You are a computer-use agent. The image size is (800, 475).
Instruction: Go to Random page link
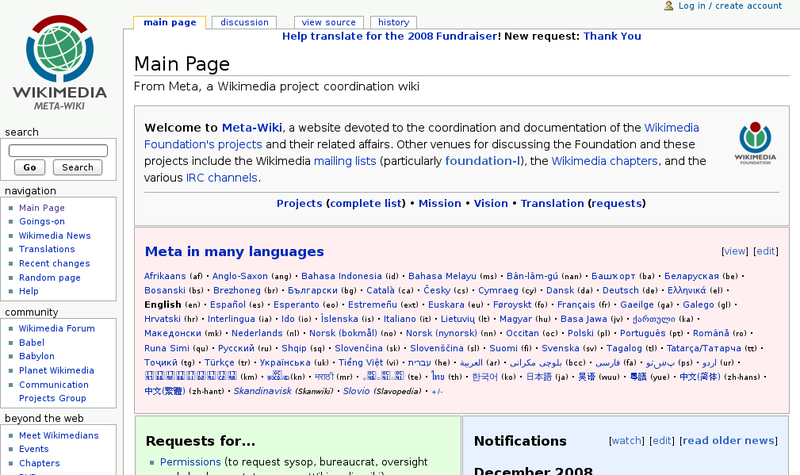coord(49,277)
